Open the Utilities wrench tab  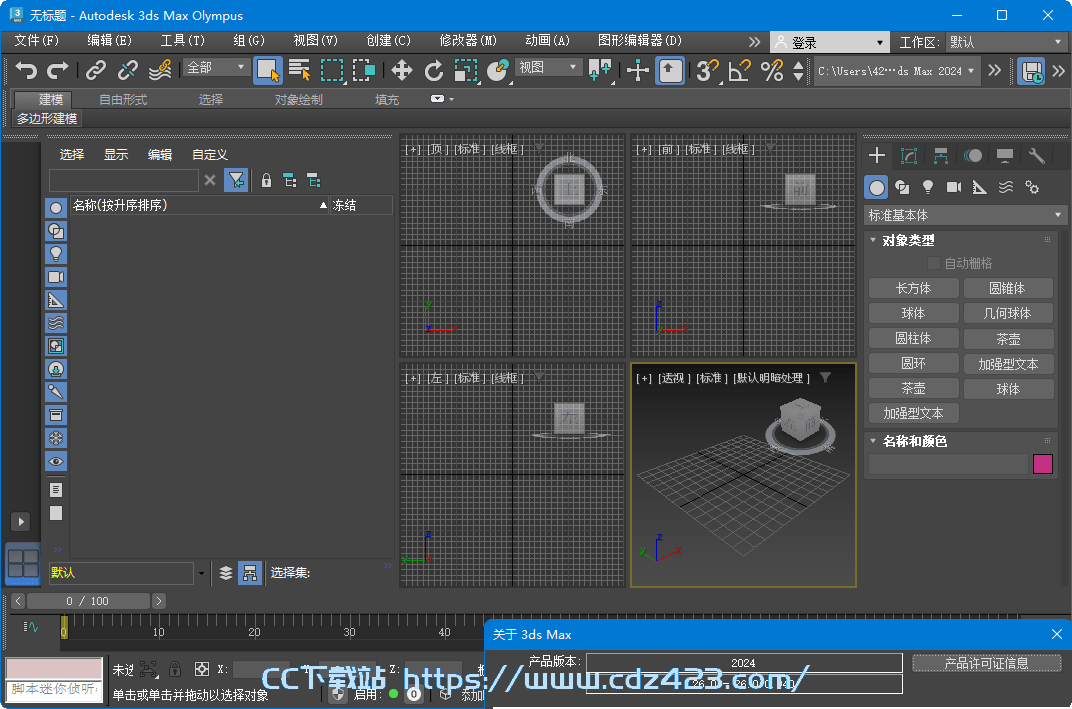[1036, 156]
